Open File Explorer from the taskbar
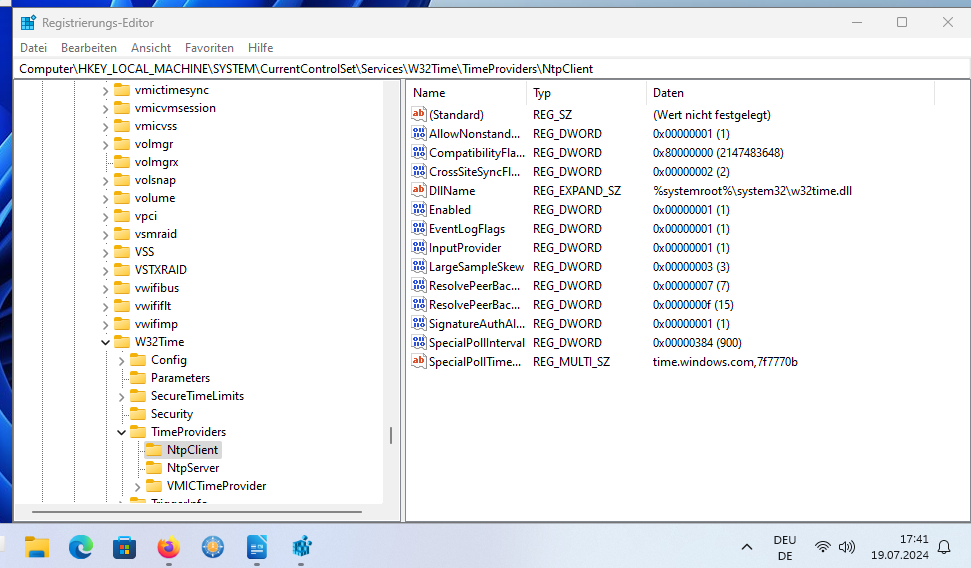This screenshot has height=568, width=971. click(37, 547)
